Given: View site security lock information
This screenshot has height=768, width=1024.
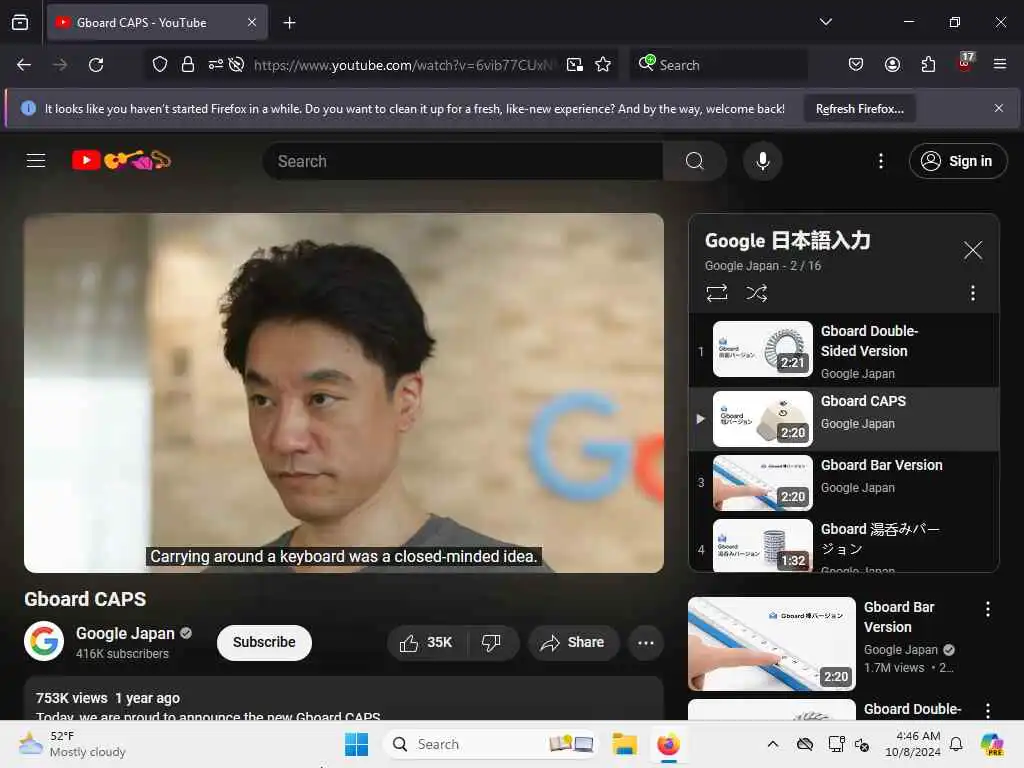Looking at the screenshot, I should click(187, 65).
